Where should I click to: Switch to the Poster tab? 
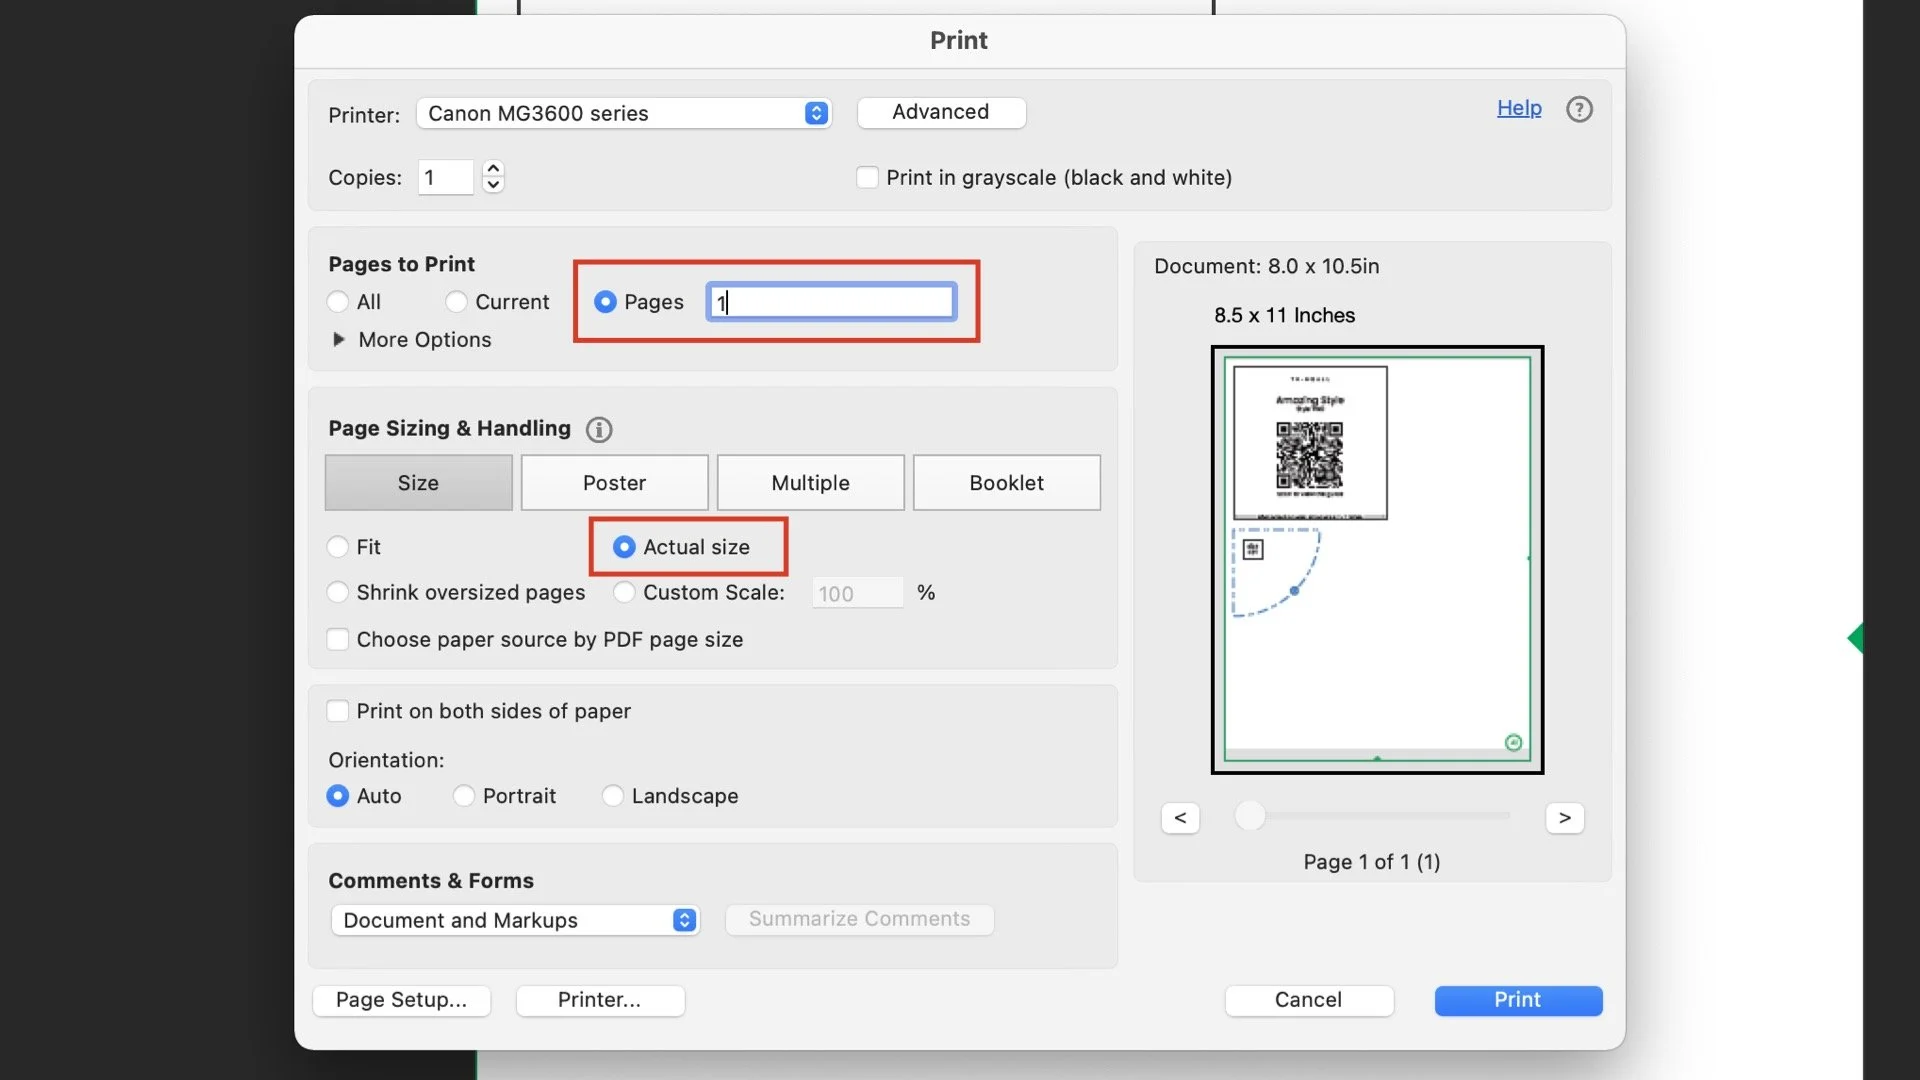click(x=614, y=483)
